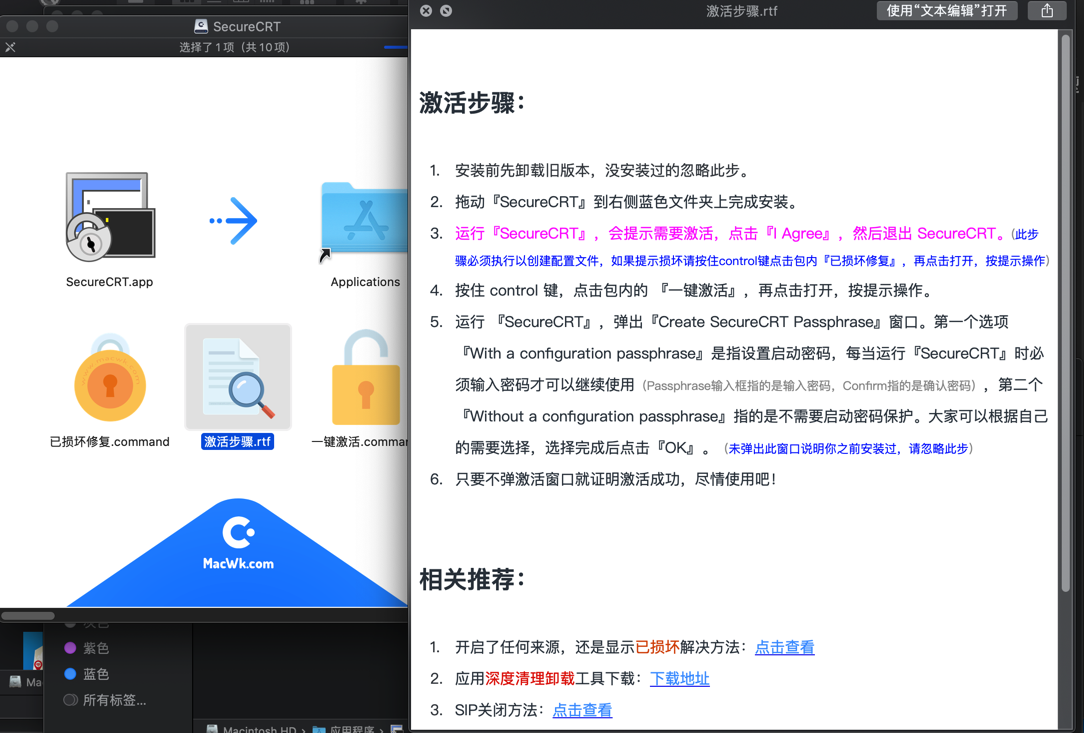Select the 一键激活.command padlock file

pos(366,378)
